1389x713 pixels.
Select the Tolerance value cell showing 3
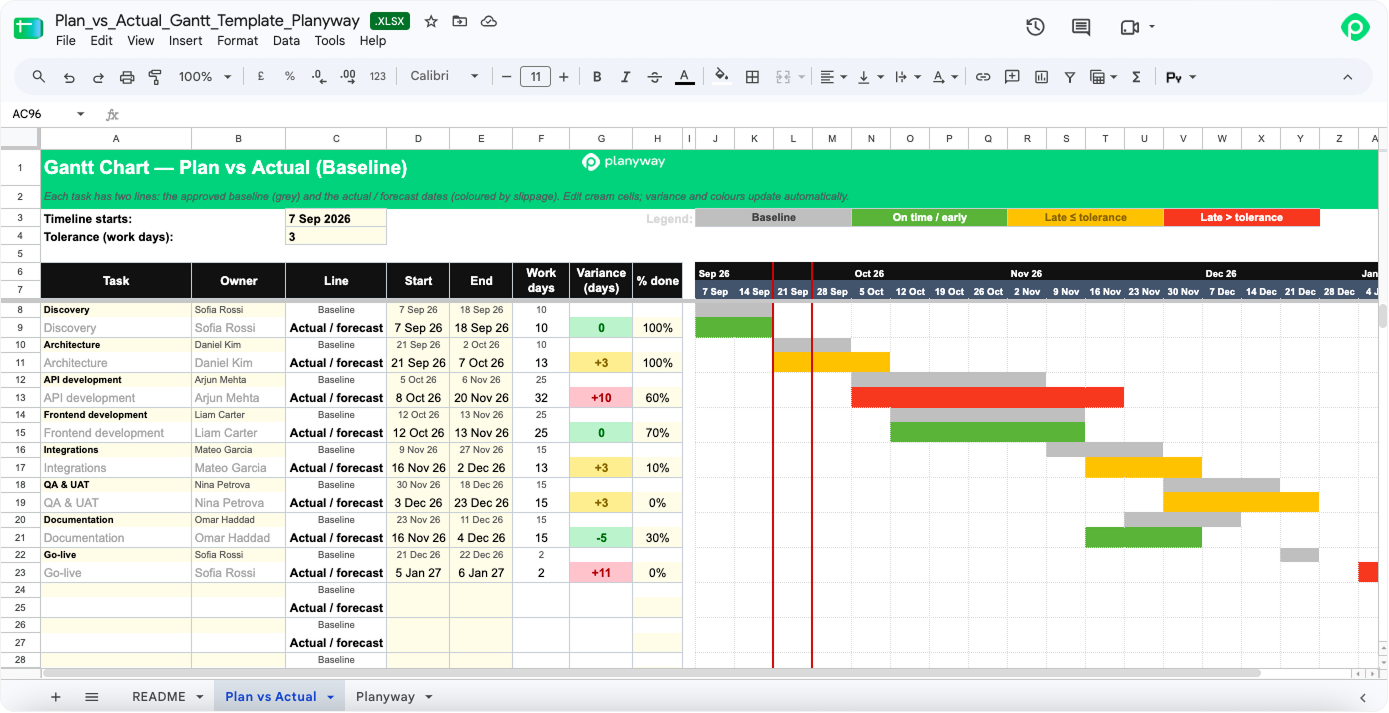pyautogui.click(x=336, y=237)
